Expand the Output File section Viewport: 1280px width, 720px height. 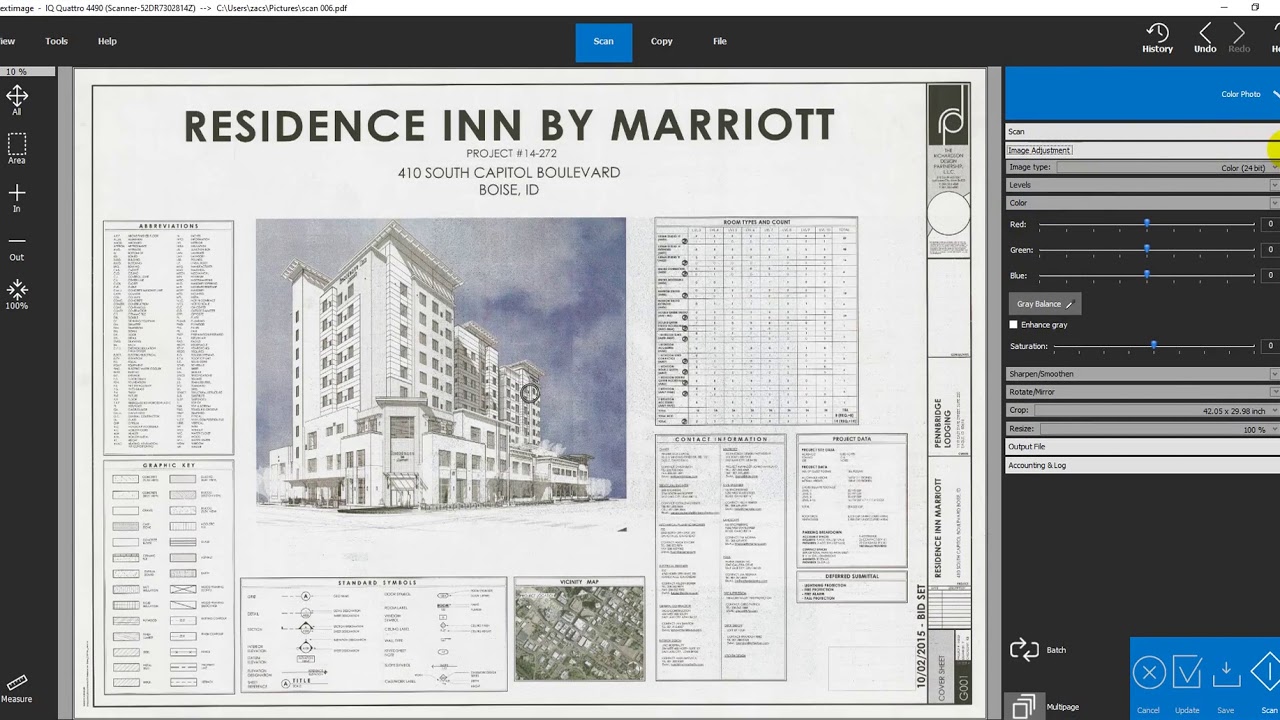pyautogui.click(x=1142, y=447)
